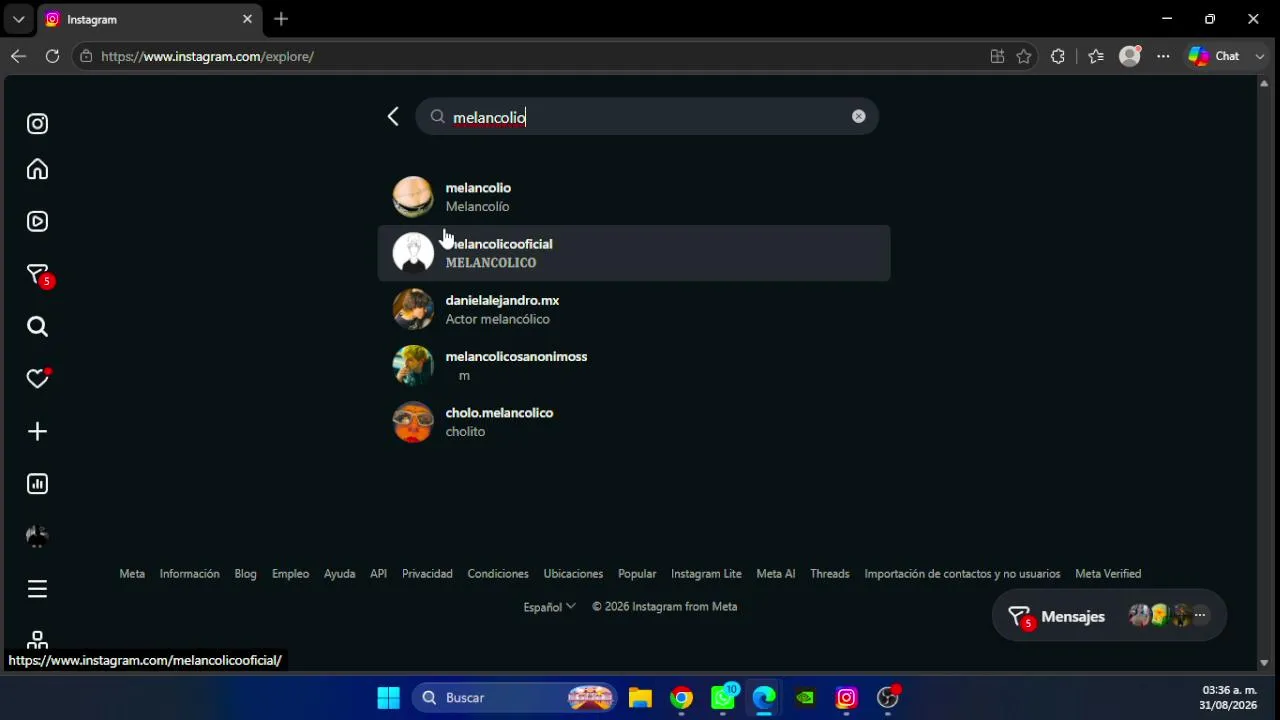Open the Privacidad footer link
The height and width of the screenshot is (720, 1280).
click(x=427, y=574)
